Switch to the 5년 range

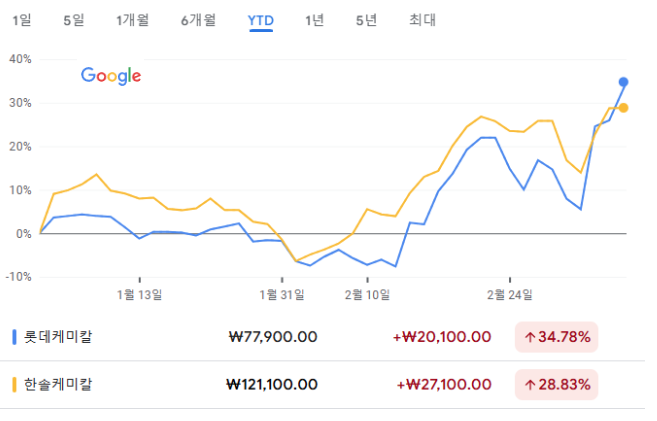click(366, 20)
